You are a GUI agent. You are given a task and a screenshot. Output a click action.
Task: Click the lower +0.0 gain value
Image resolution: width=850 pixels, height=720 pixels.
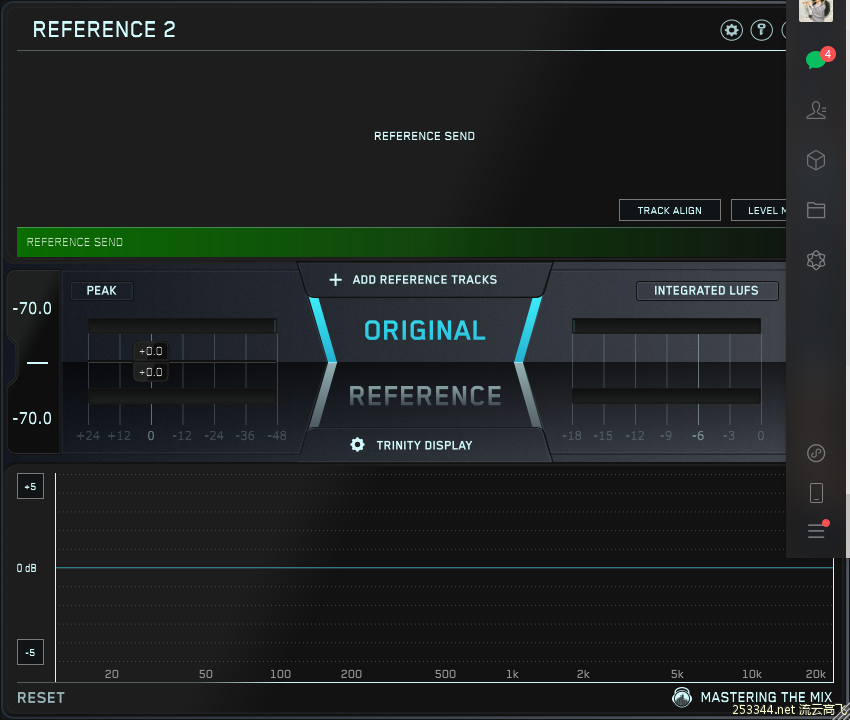pos(151,372)
